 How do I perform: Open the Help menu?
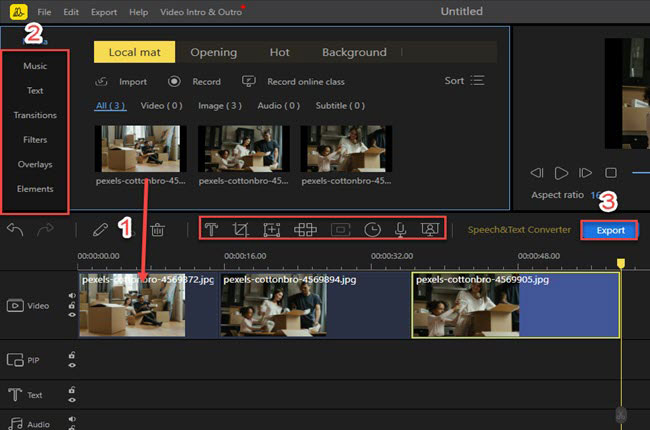pyautogui.click(x=138, y=12)
